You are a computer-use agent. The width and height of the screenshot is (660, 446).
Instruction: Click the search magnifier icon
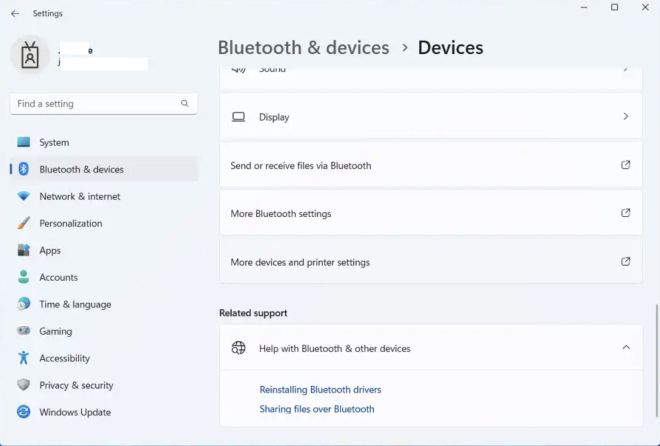pos(184,104)
